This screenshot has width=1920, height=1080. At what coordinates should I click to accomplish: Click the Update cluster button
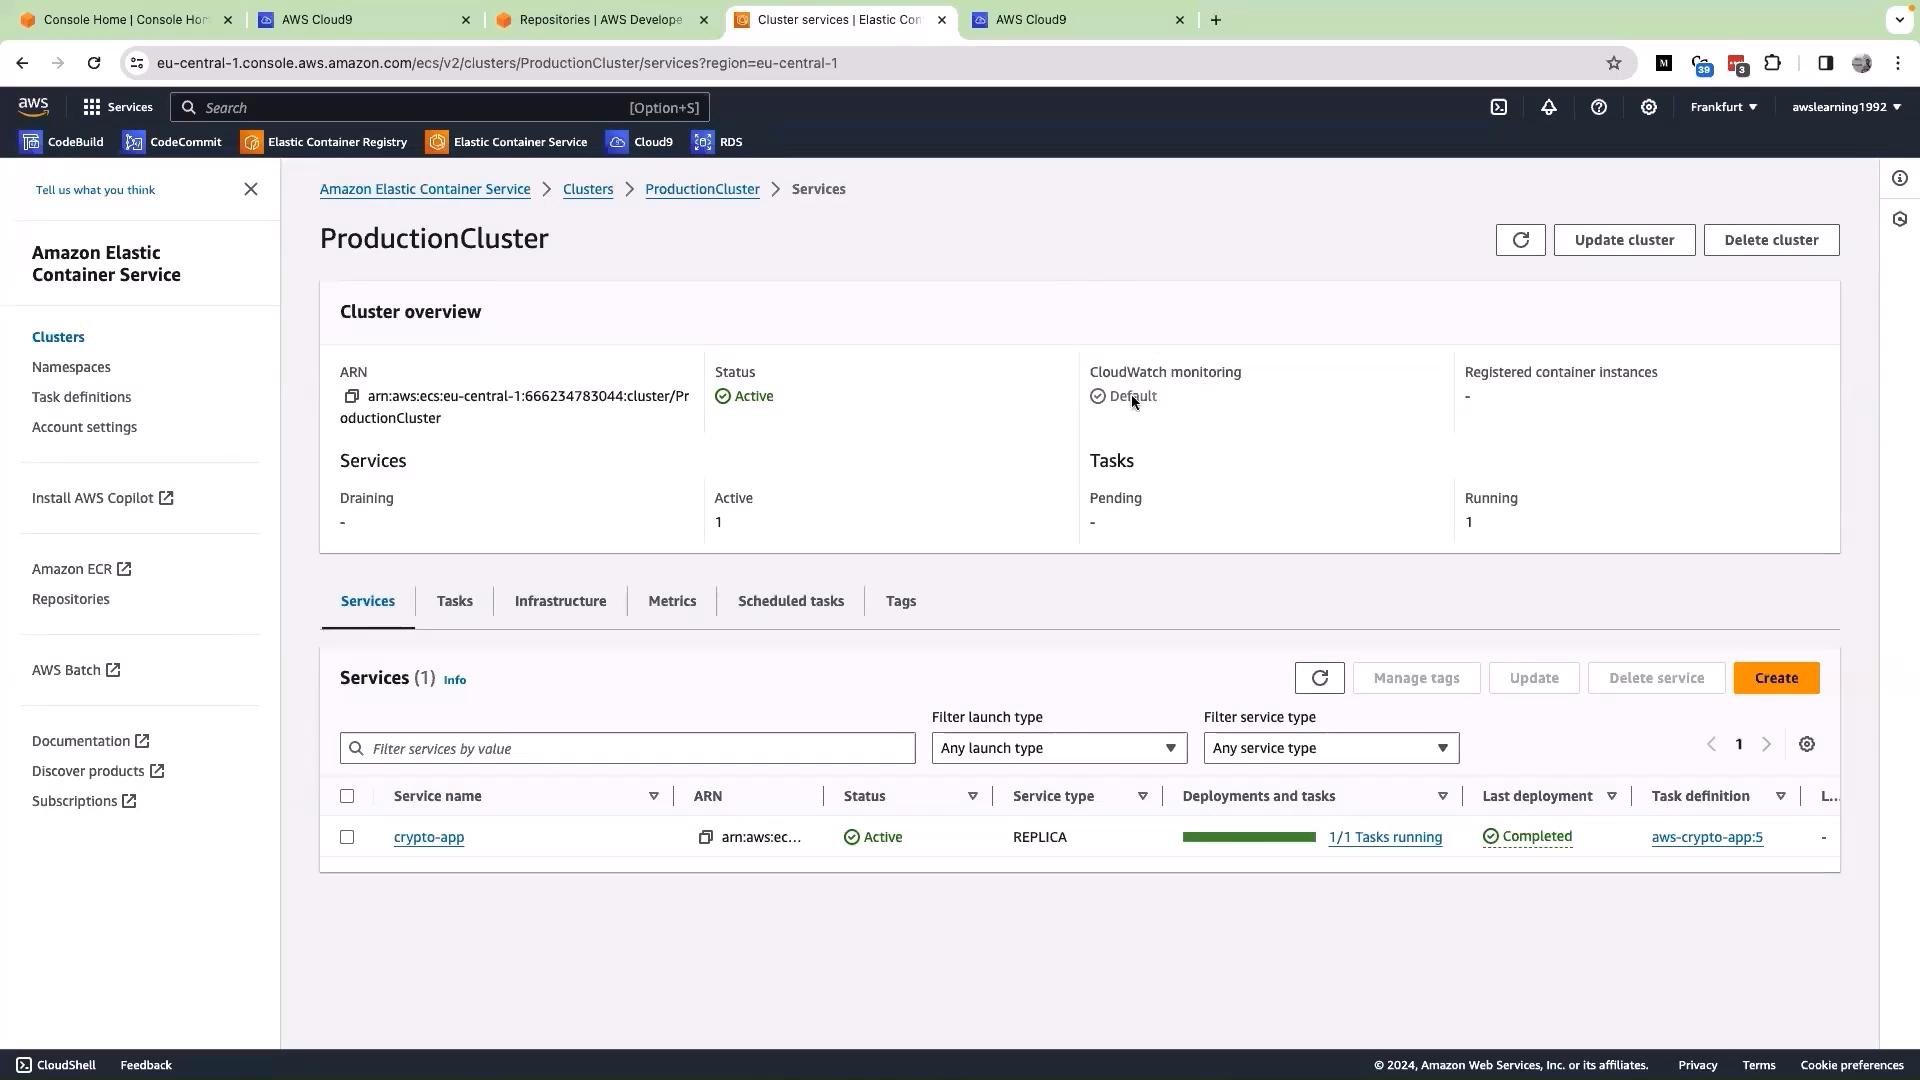(1624, 240)
